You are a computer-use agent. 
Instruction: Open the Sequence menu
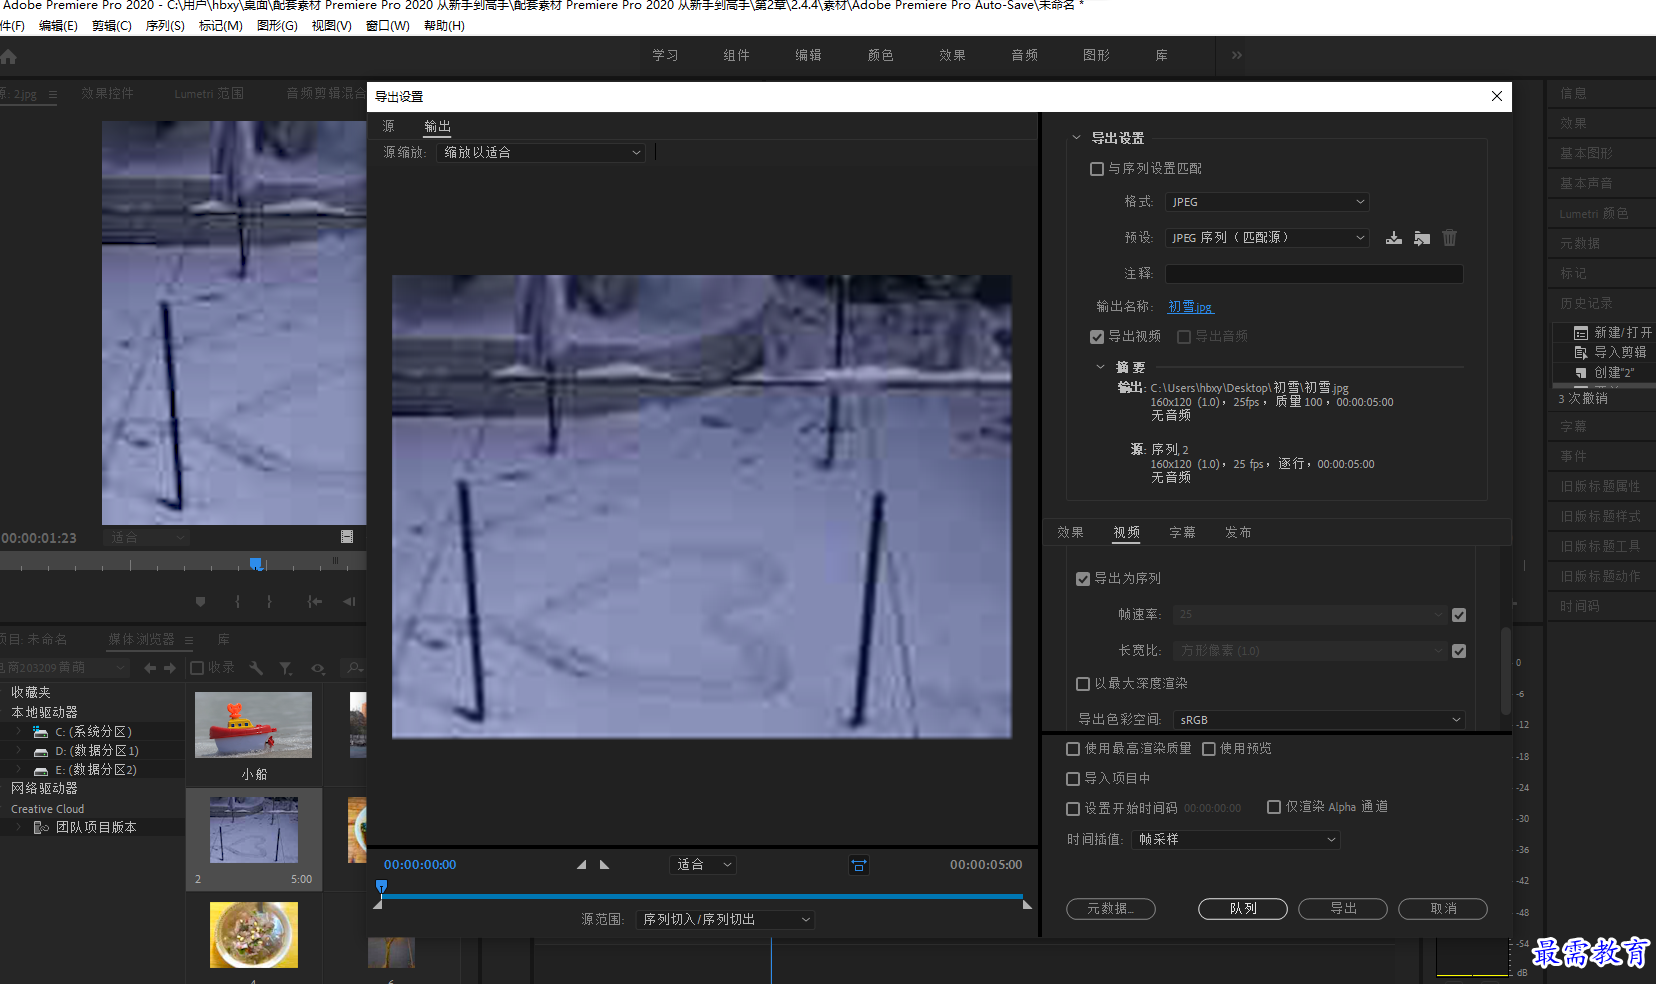pyautogui.click(x=165, y=26)
